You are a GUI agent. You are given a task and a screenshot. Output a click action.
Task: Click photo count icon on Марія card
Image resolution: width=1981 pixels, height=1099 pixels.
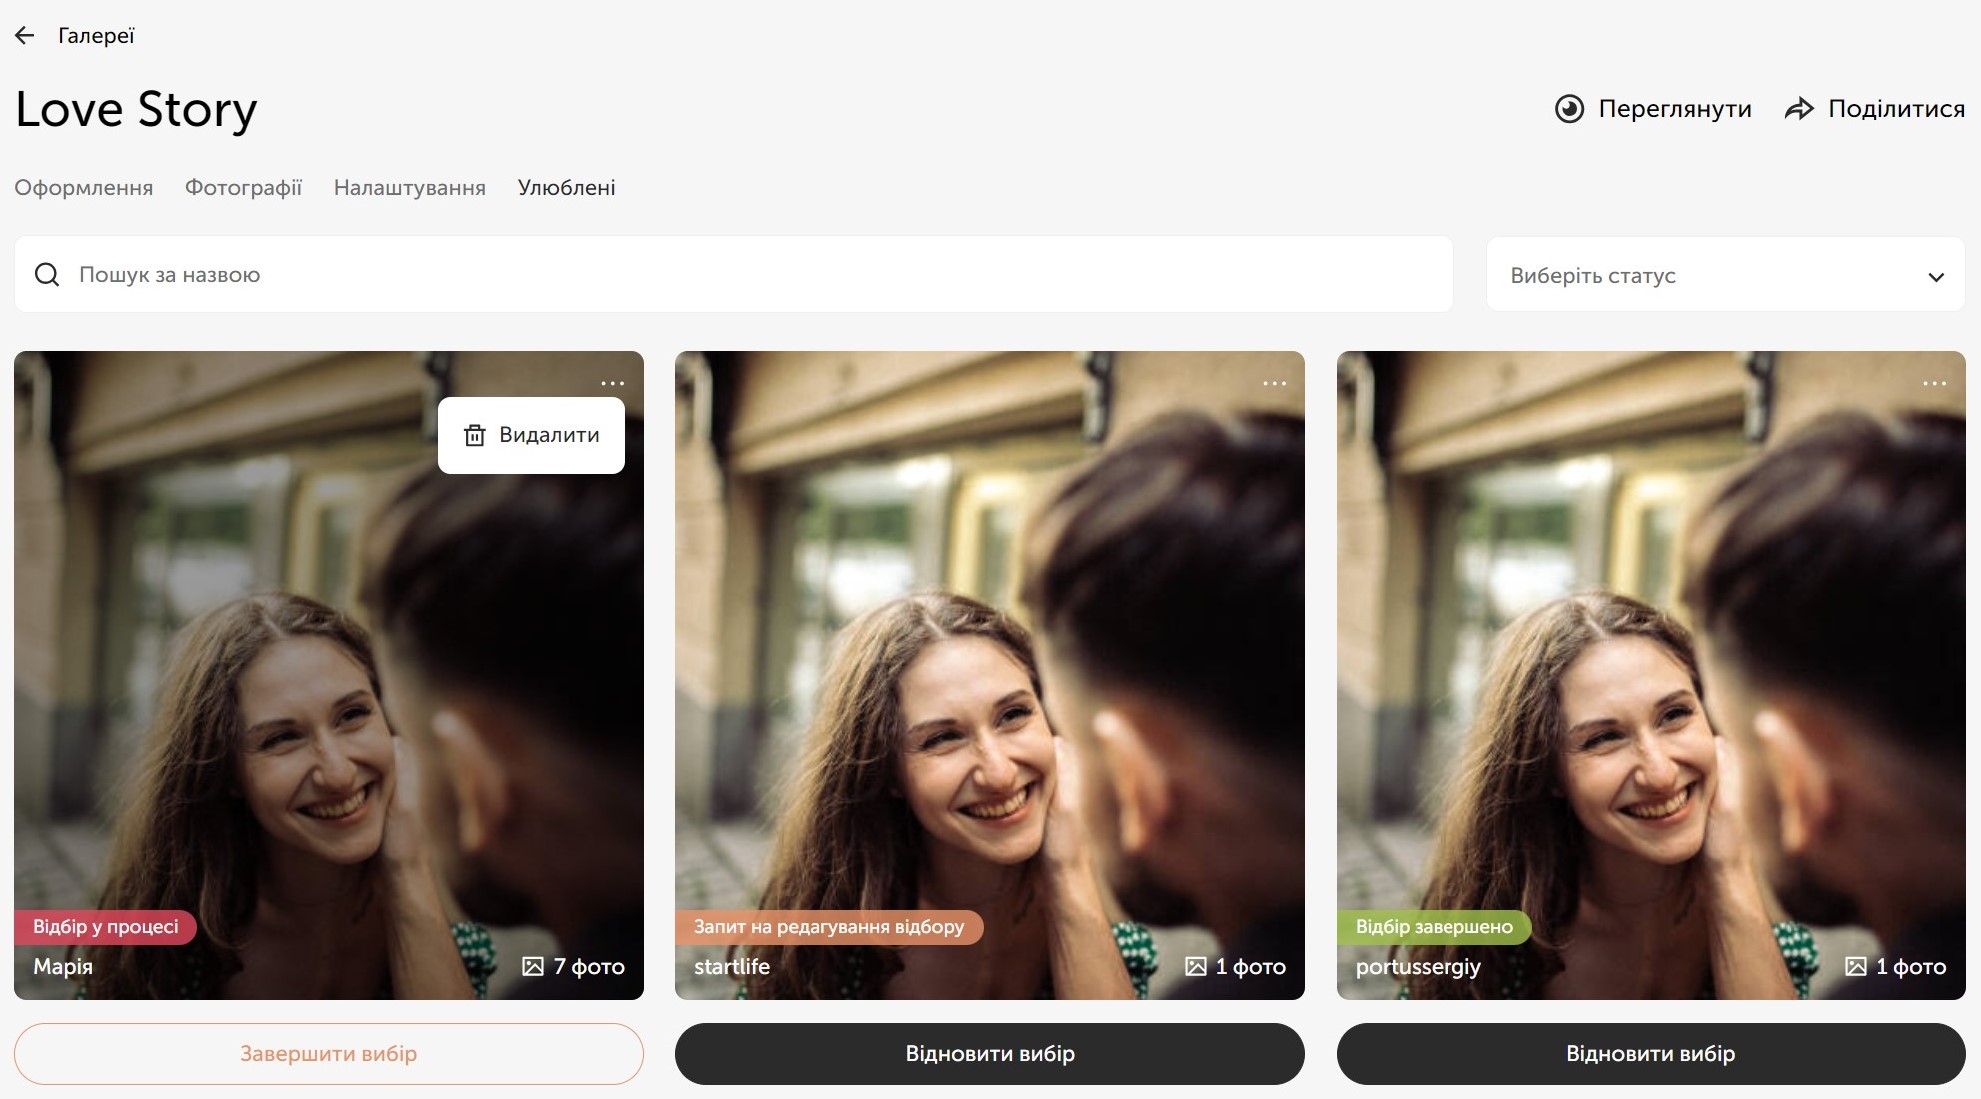pos(533,967)
